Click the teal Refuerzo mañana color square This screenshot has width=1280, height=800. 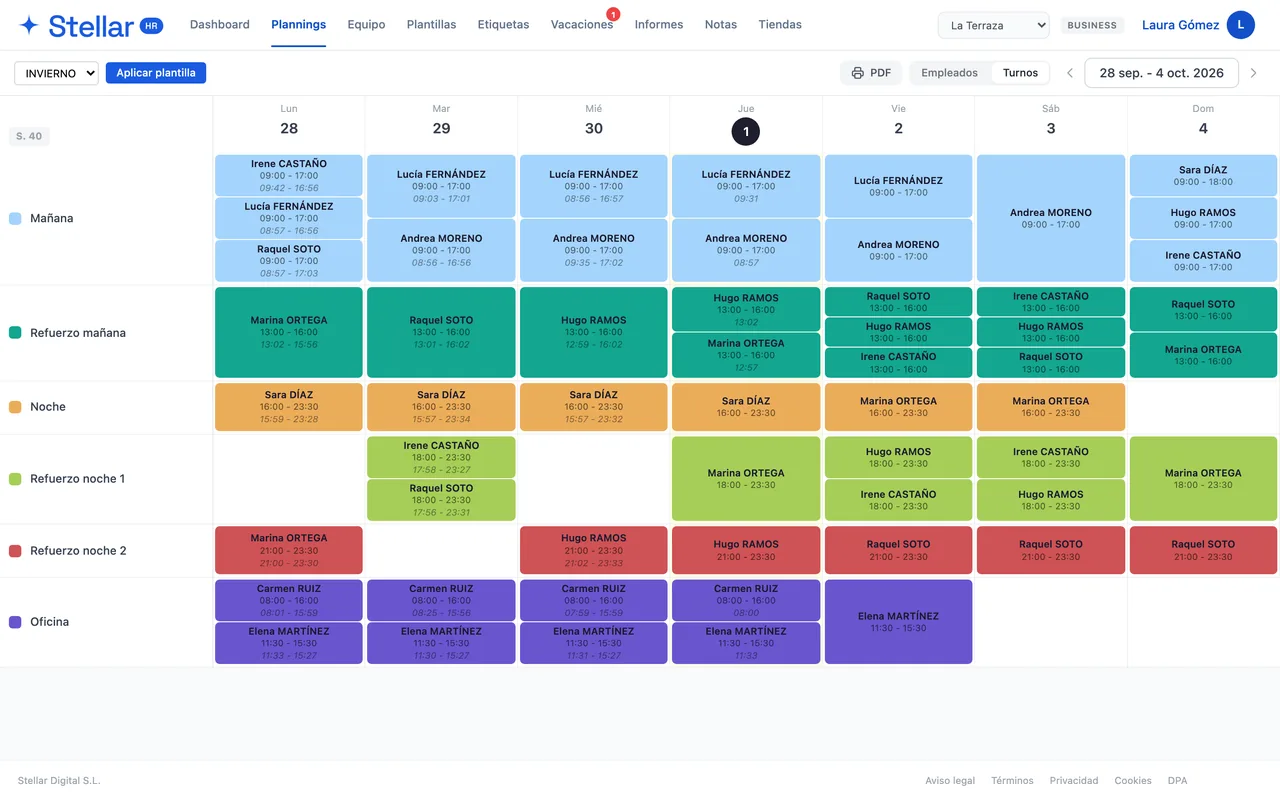coord(15,333)
